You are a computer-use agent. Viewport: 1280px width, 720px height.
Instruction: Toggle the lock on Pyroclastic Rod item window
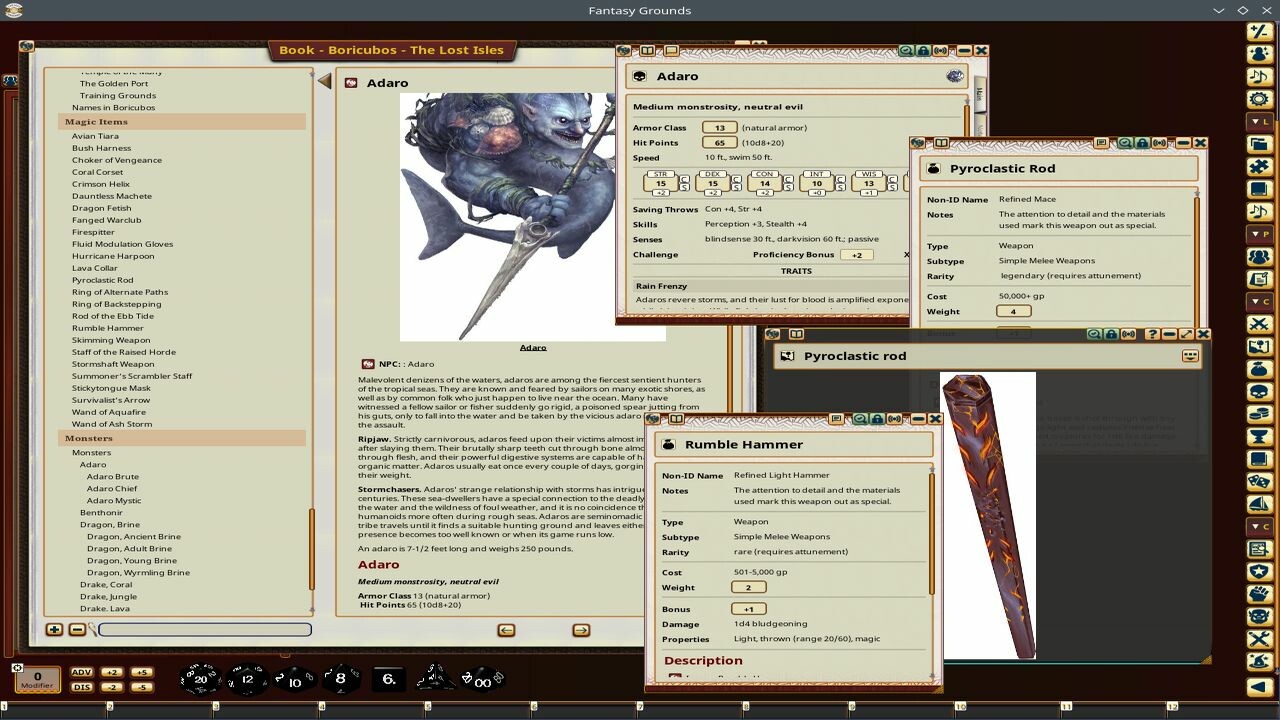point(1143,143)
